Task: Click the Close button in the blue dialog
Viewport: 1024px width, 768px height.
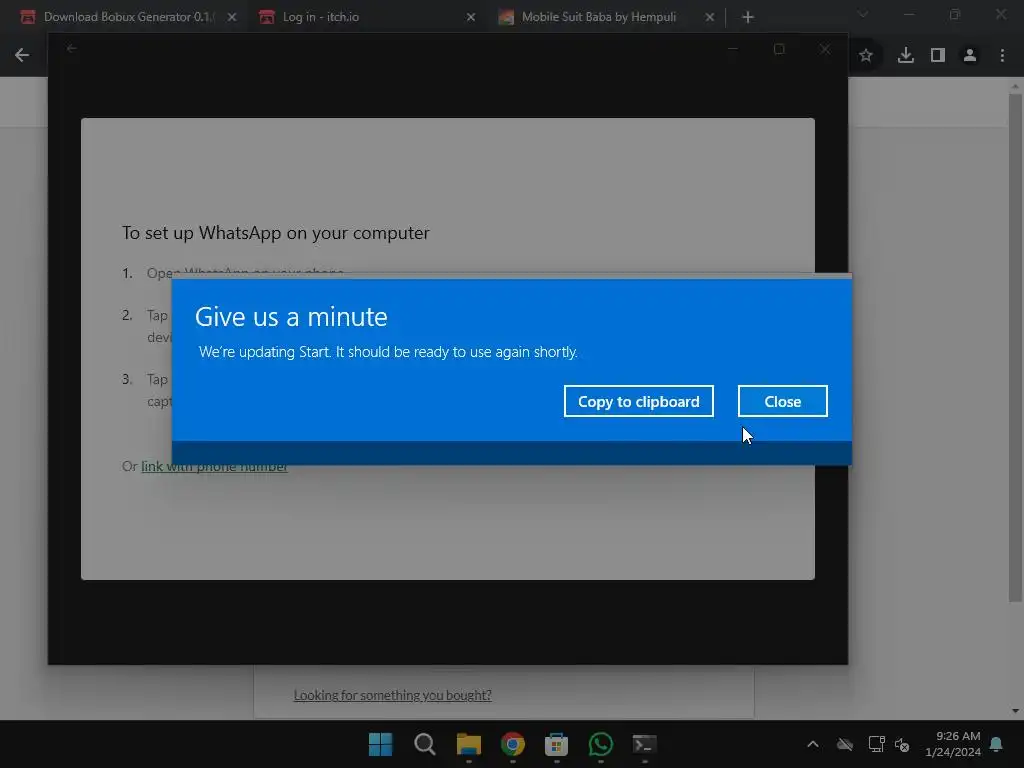Action: [782, 401]
